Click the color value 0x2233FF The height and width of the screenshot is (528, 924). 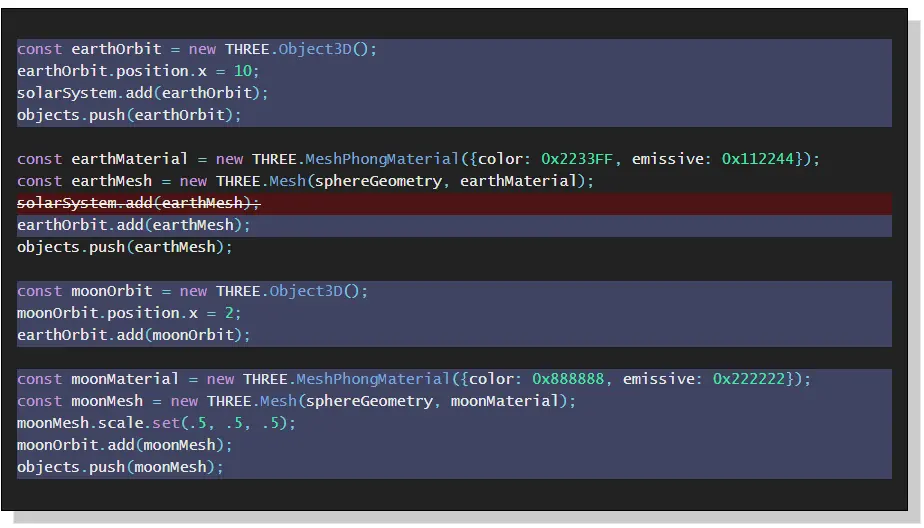pos(577,159)
